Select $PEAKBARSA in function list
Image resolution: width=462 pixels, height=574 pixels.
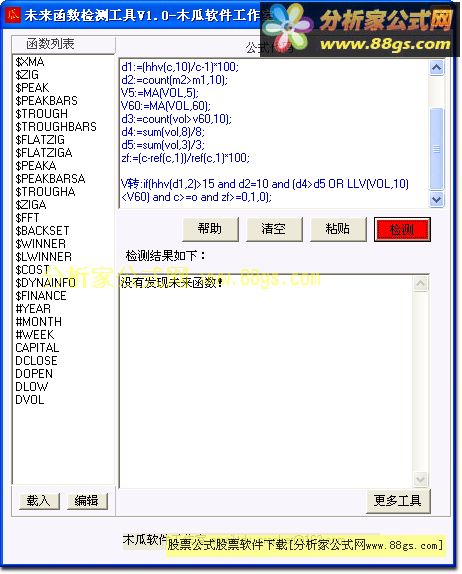coord(50,179)
